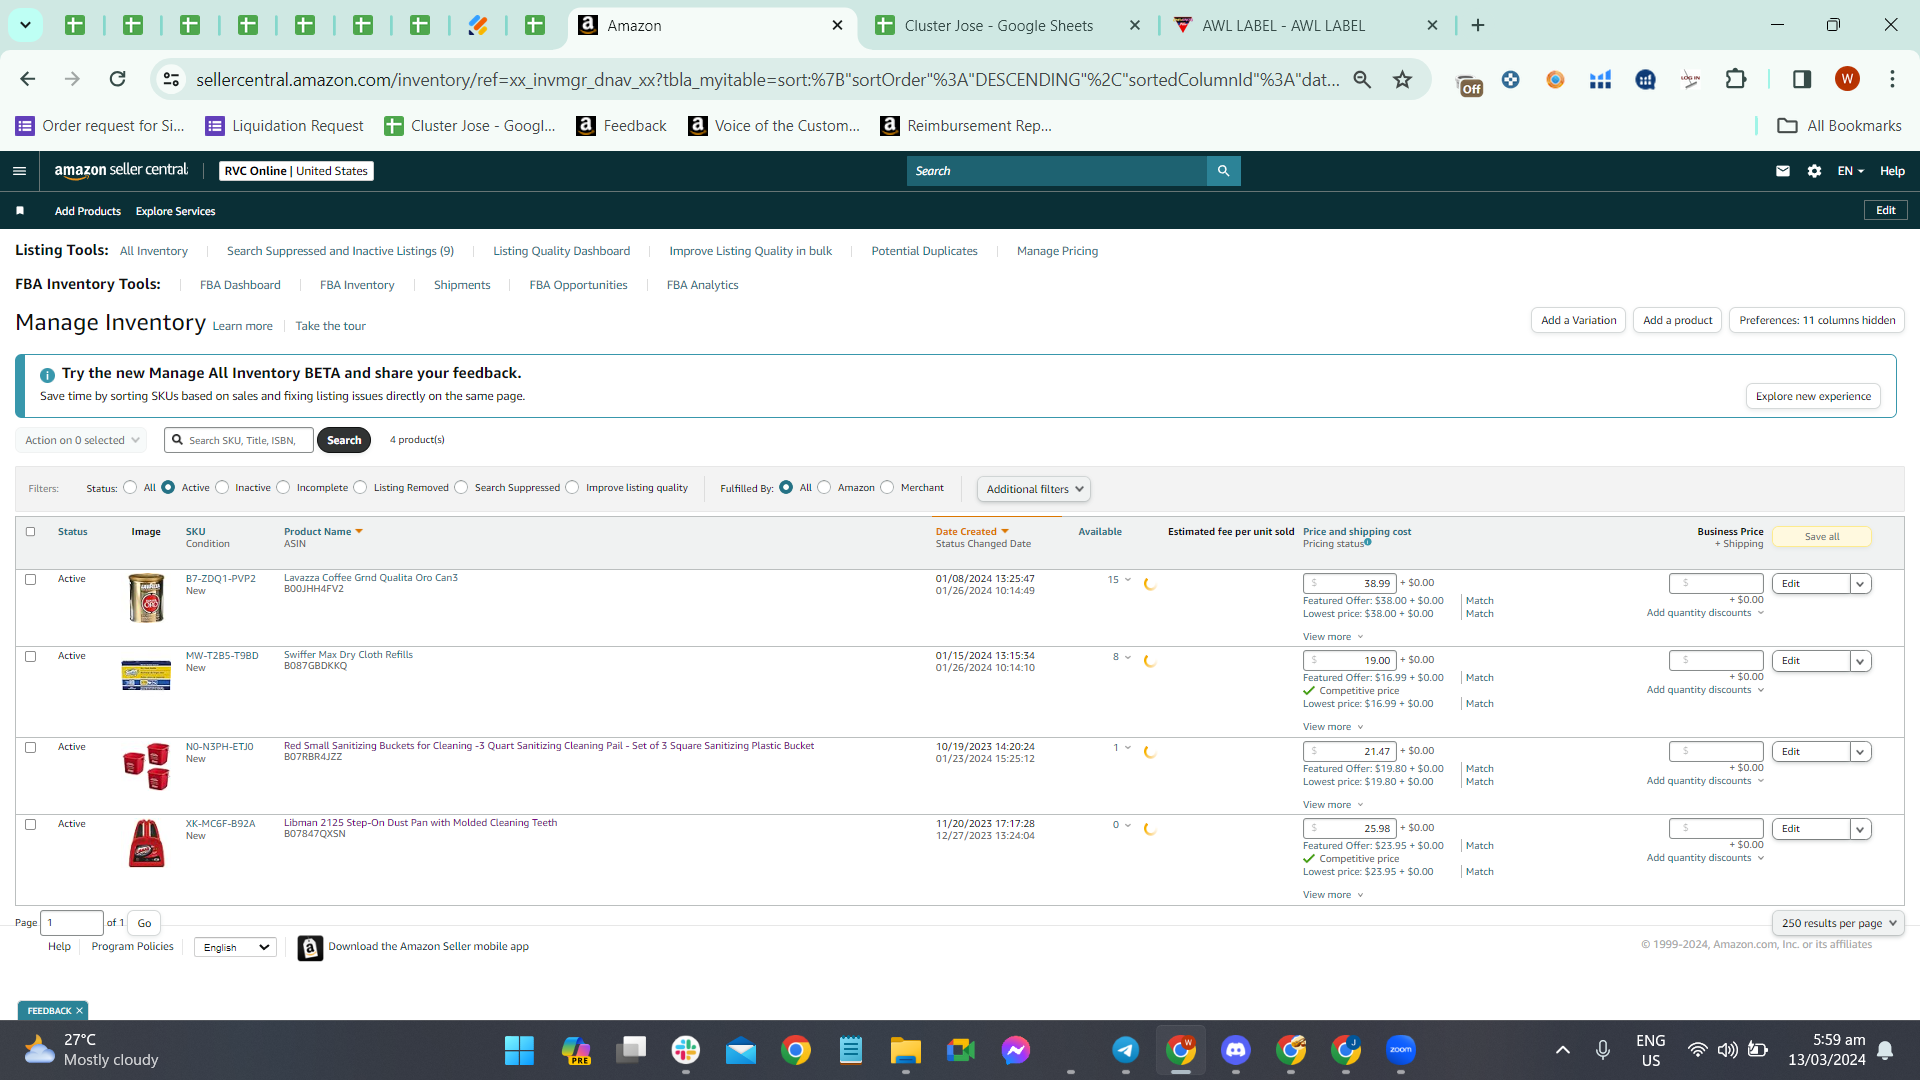Click the search magnifier button in header
The image size is (1920, 1080).
pyautogui.click(x=1223, y=171)
